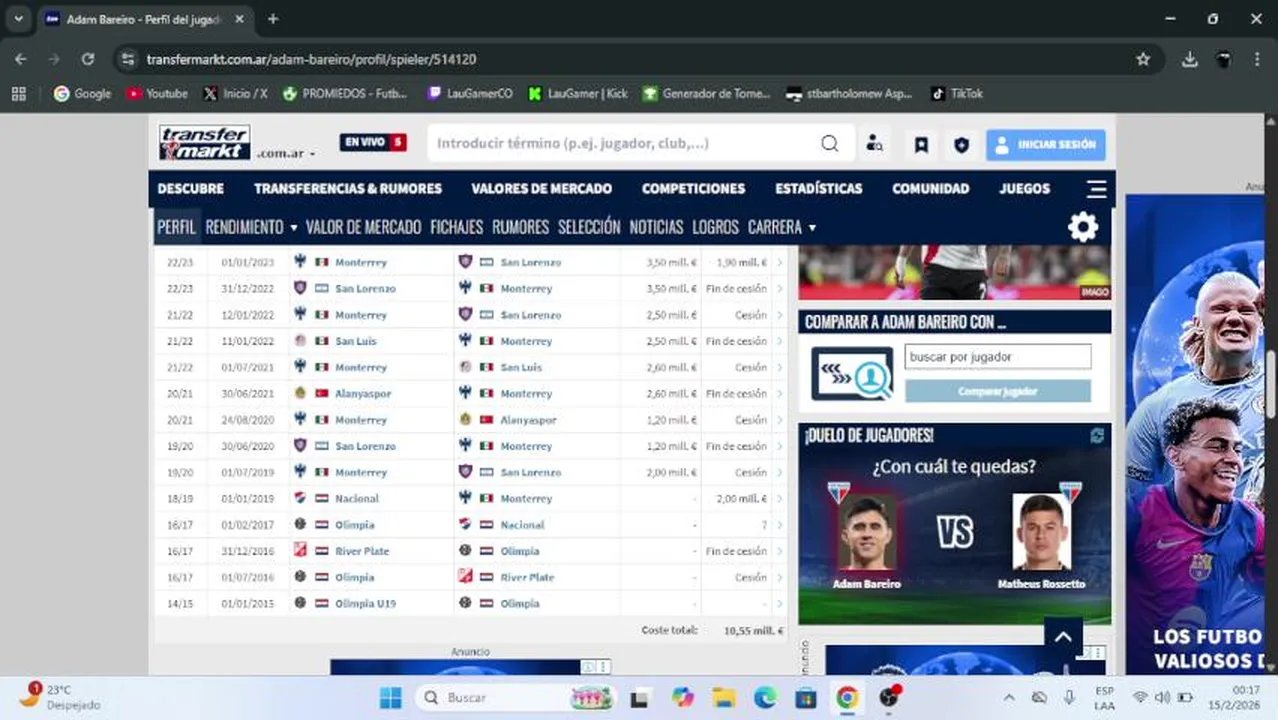Open Microsoft Edge from taskbar
1278x720 pixels.
click(765, 697)
